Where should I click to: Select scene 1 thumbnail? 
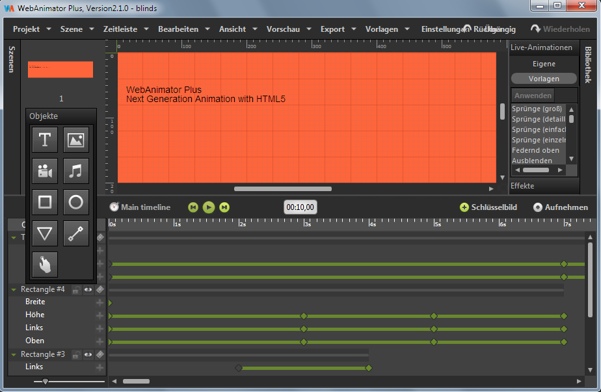tap(60, 70)
